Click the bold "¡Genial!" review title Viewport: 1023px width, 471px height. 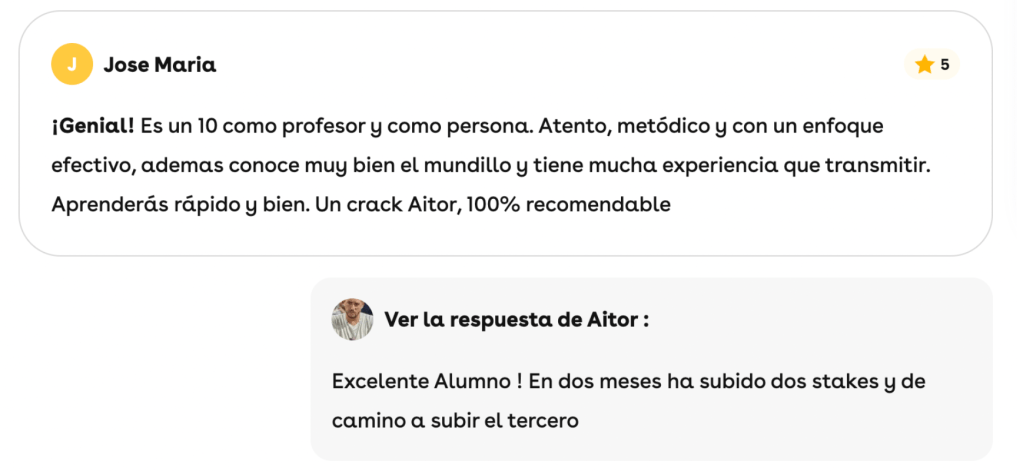(x=92, y=126)
